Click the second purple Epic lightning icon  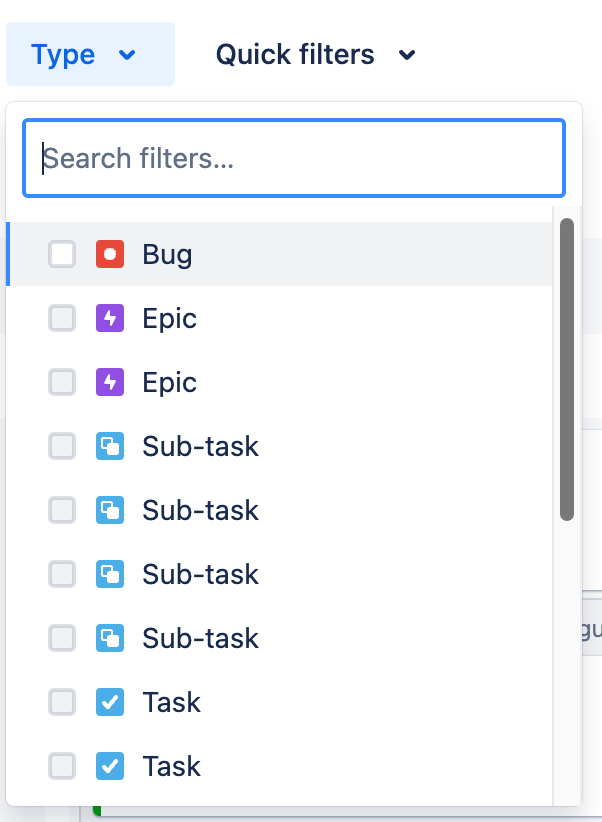[110, 382]
